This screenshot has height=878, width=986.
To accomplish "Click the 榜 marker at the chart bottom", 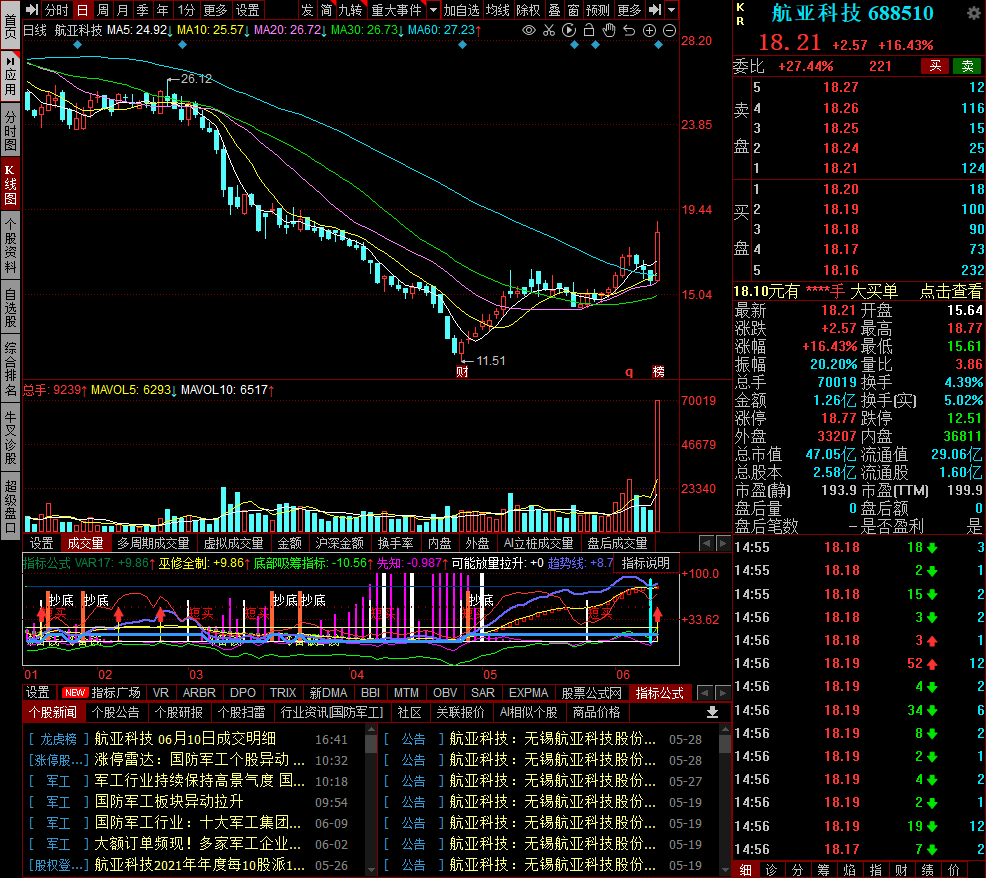I will (x=658, y=372).
